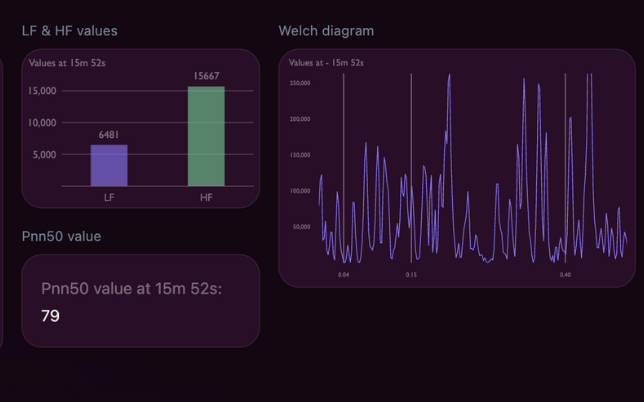This screenshot has width=644, height=402.
Task: Click 'Pnn50 value at 15m 52s:' text
Action: 132,289
